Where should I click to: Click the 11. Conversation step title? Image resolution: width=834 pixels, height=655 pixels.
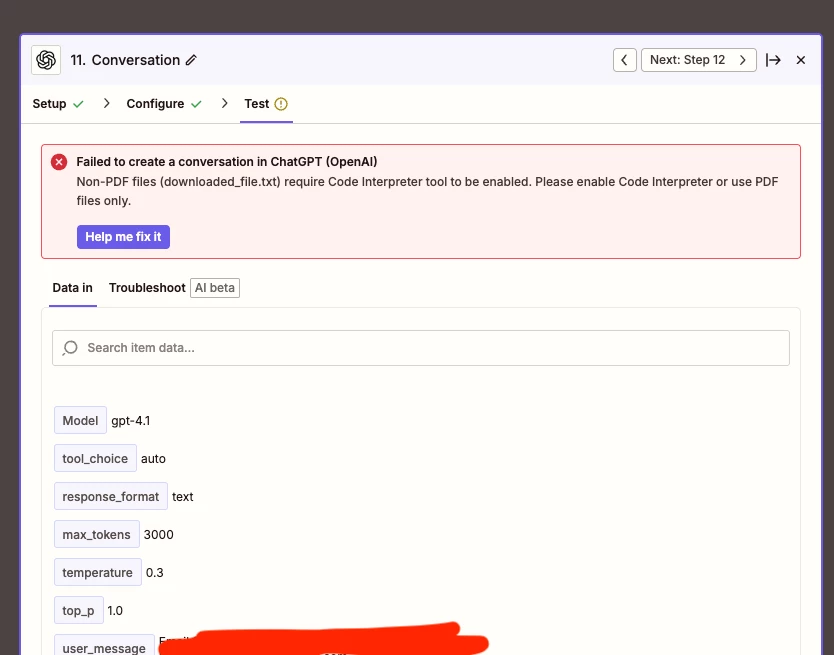pos(126,60)
